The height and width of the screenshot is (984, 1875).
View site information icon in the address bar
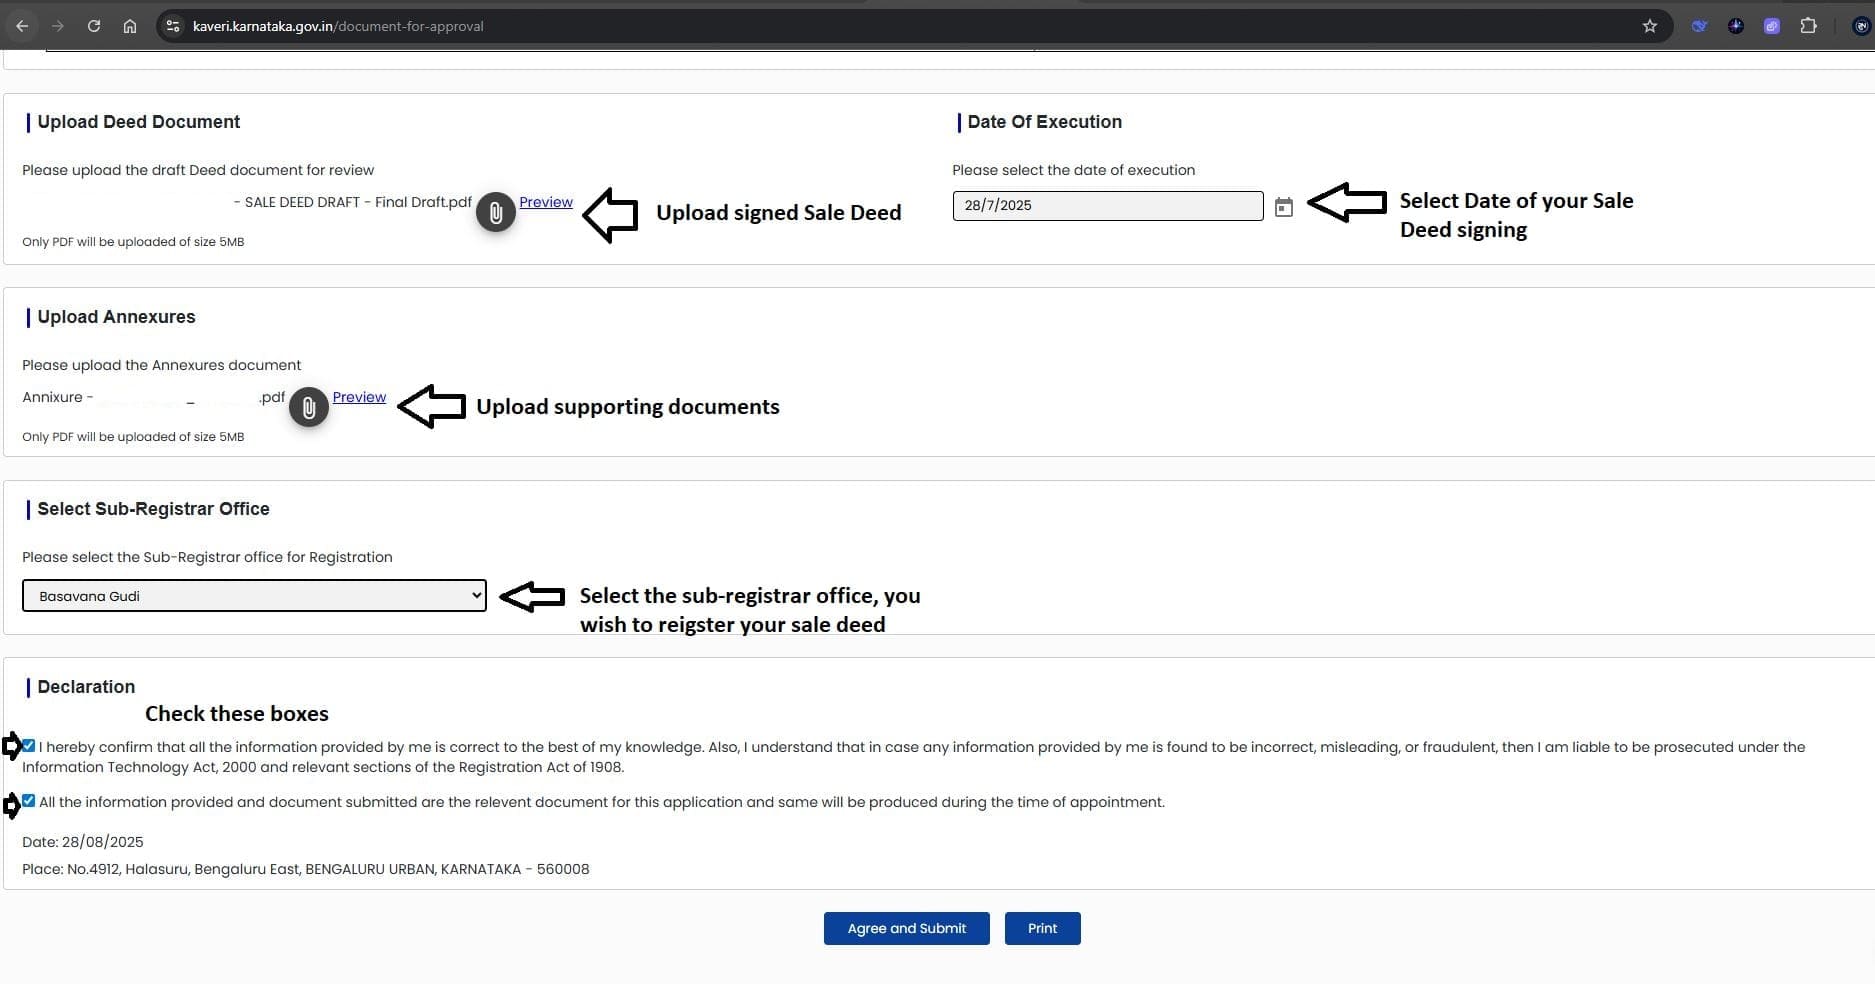(173, 26)
